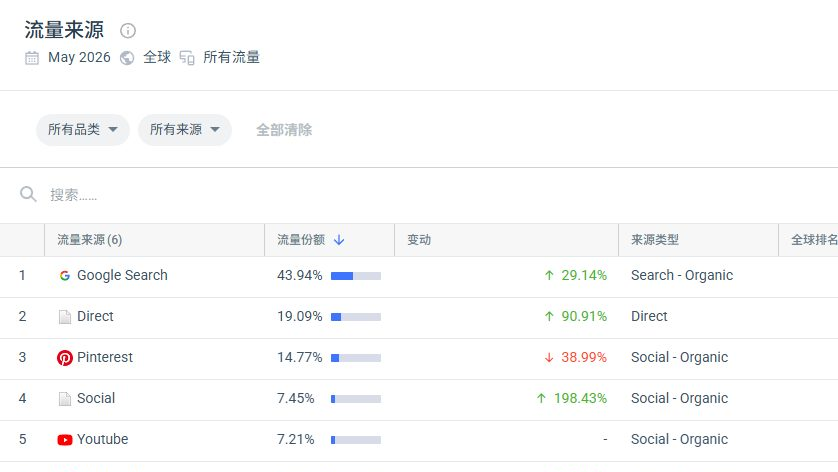This screenshot has width=838, height=472.
Task: Open the Pinterest source link
Action: tap(105, 357)
